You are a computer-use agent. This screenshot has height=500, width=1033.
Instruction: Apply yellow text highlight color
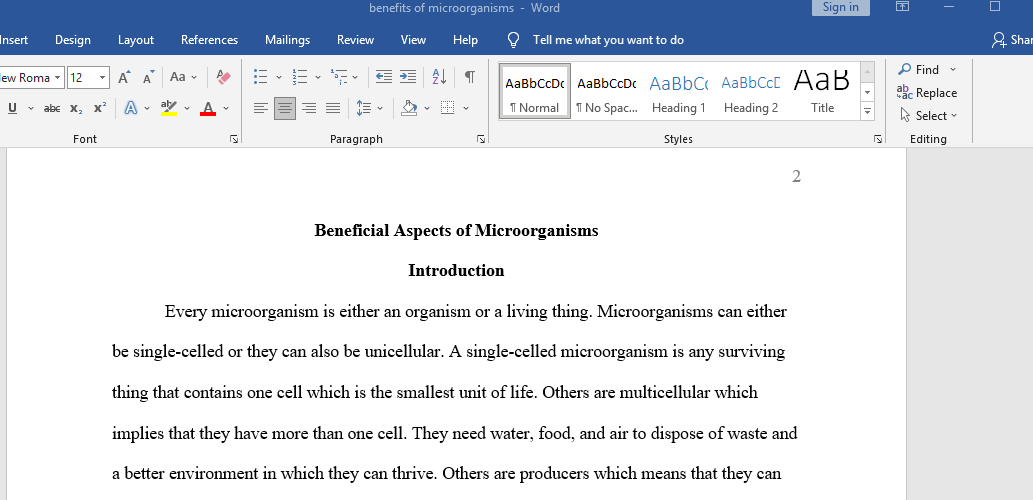point(169,108)
